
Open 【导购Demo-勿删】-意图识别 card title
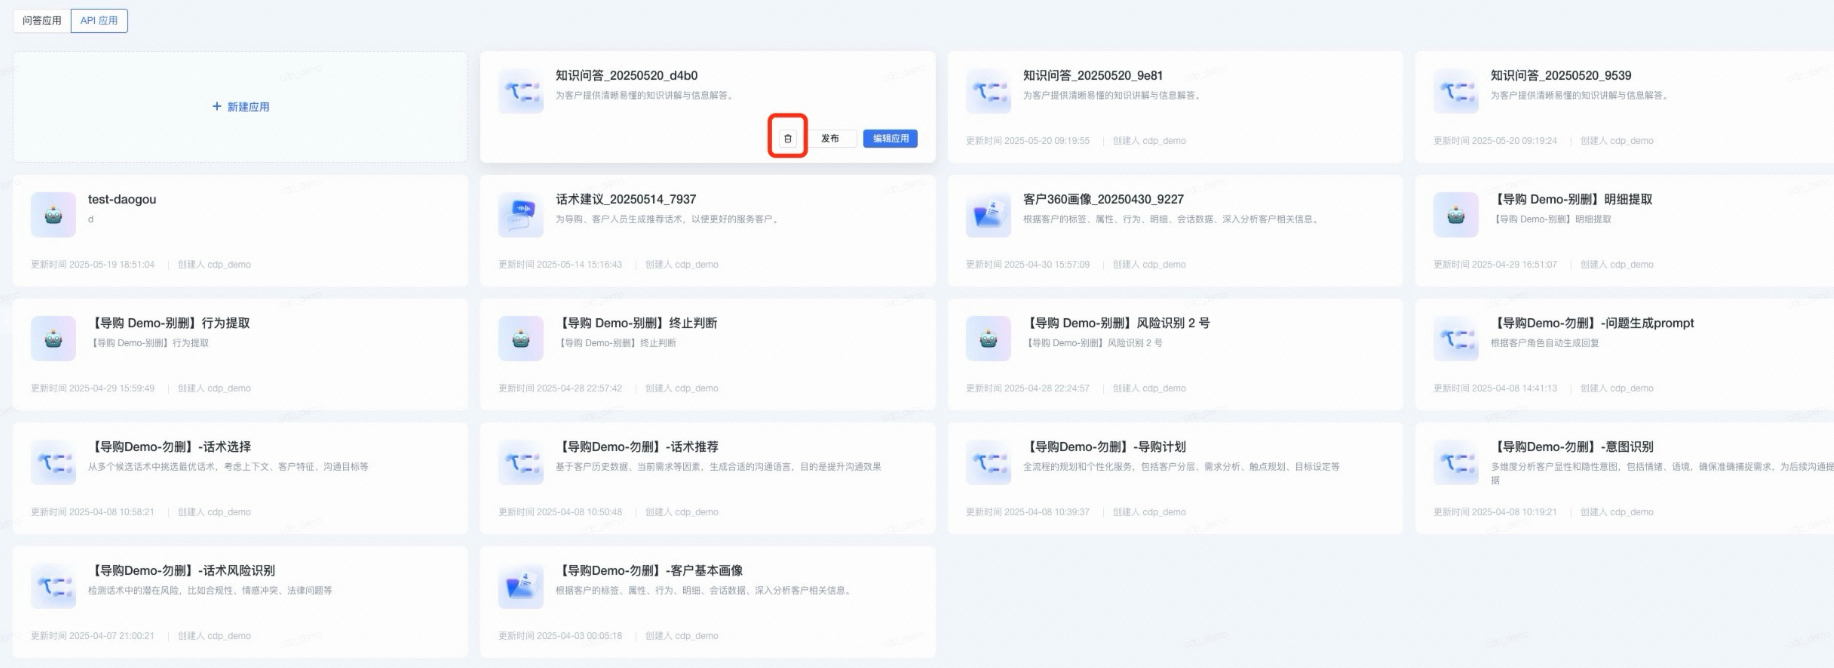[x=1573, y=447]
